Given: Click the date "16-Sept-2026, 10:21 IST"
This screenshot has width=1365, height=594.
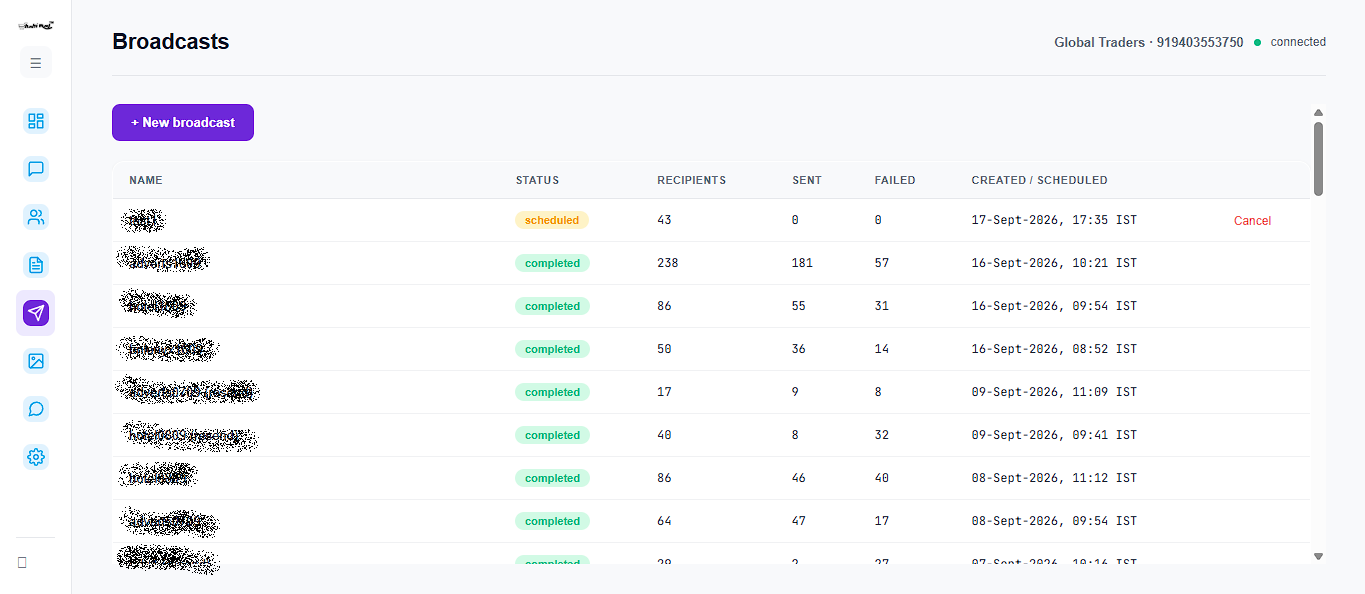Looking at the screenshot, I should [x=1054, y=263].
